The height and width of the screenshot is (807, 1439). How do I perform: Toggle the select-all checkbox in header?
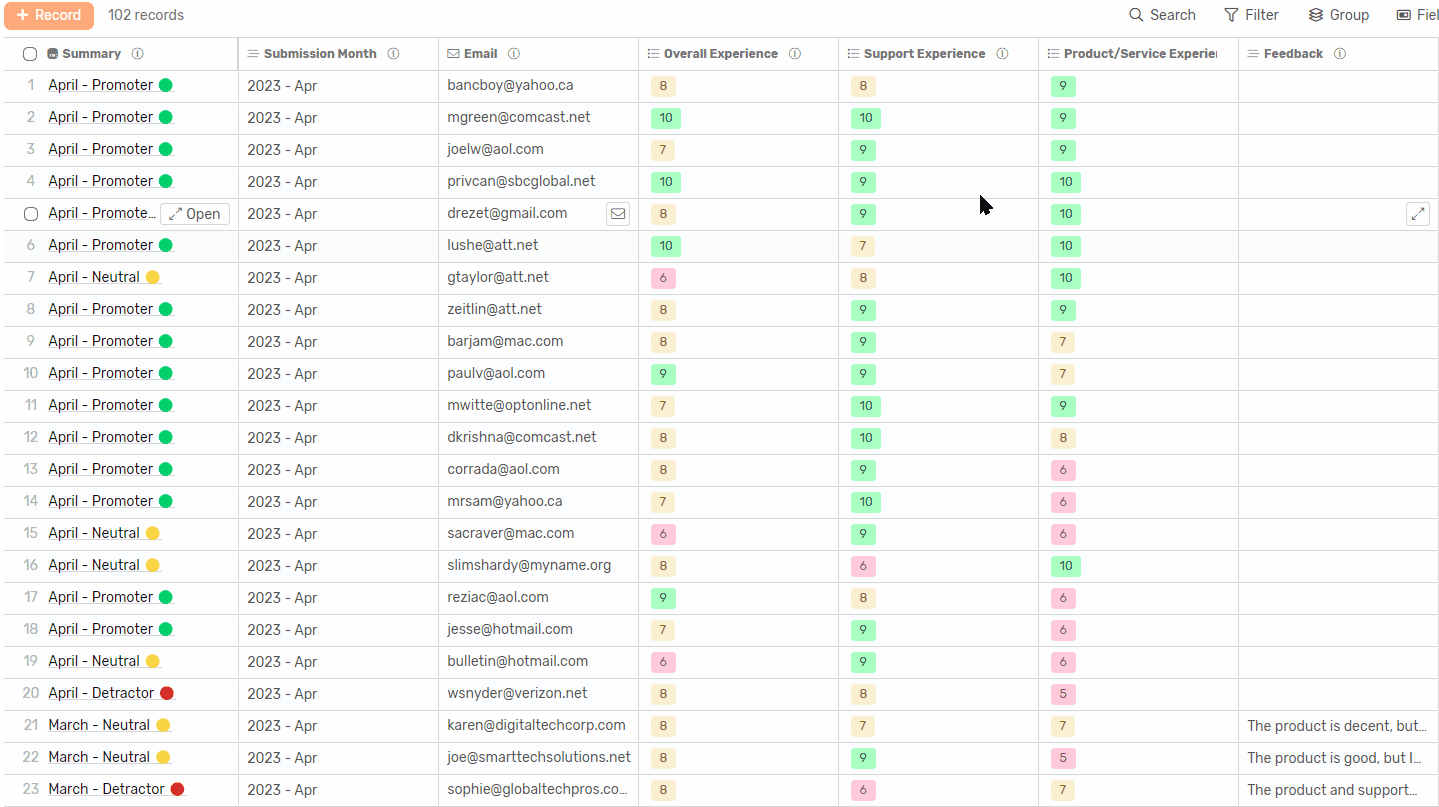click(30, 54)
